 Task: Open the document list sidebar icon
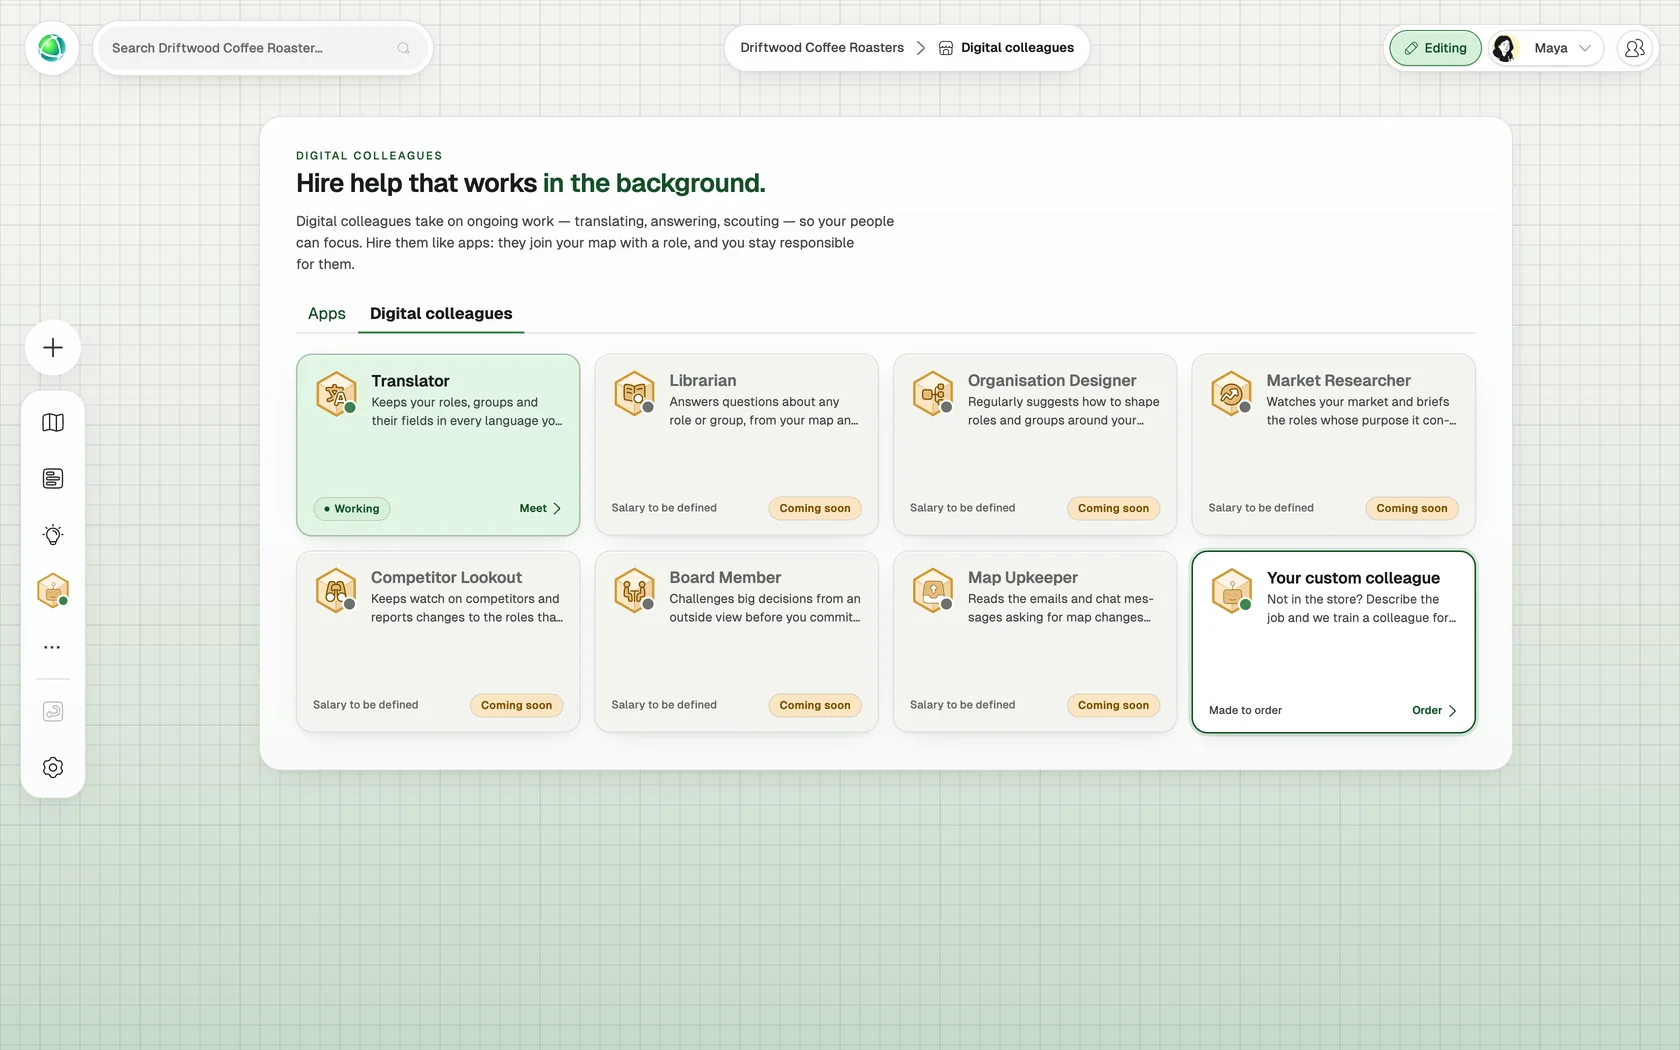53,479
